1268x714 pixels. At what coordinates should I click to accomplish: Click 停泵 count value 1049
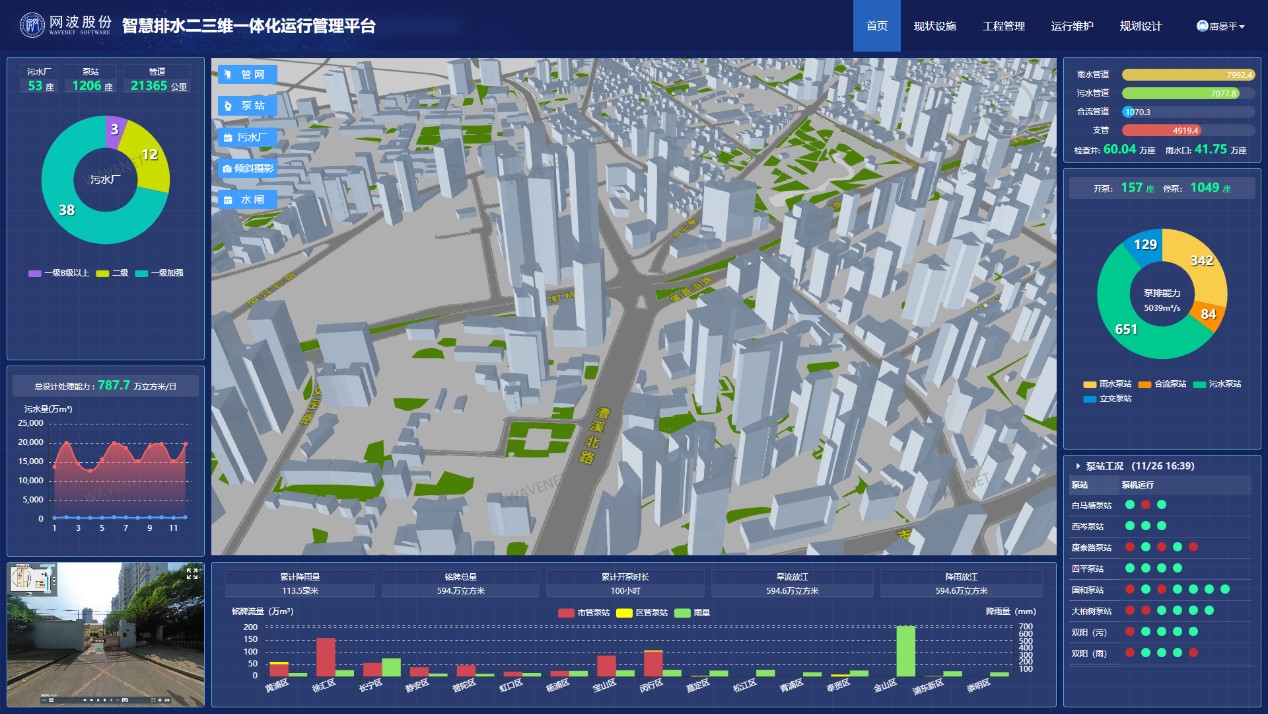tap(1204, 188)
